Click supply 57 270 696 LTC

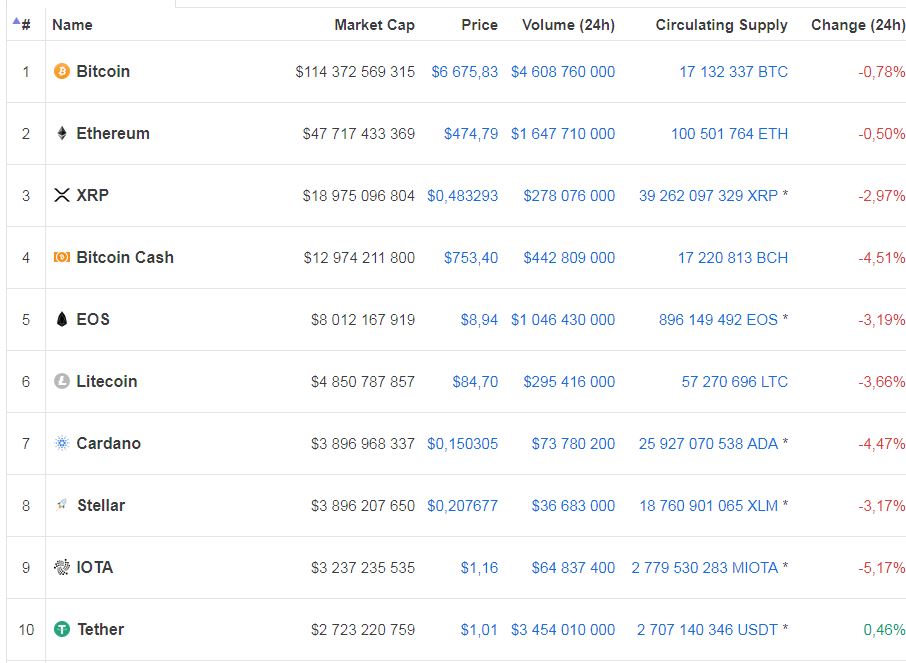(x=734, y=381)
